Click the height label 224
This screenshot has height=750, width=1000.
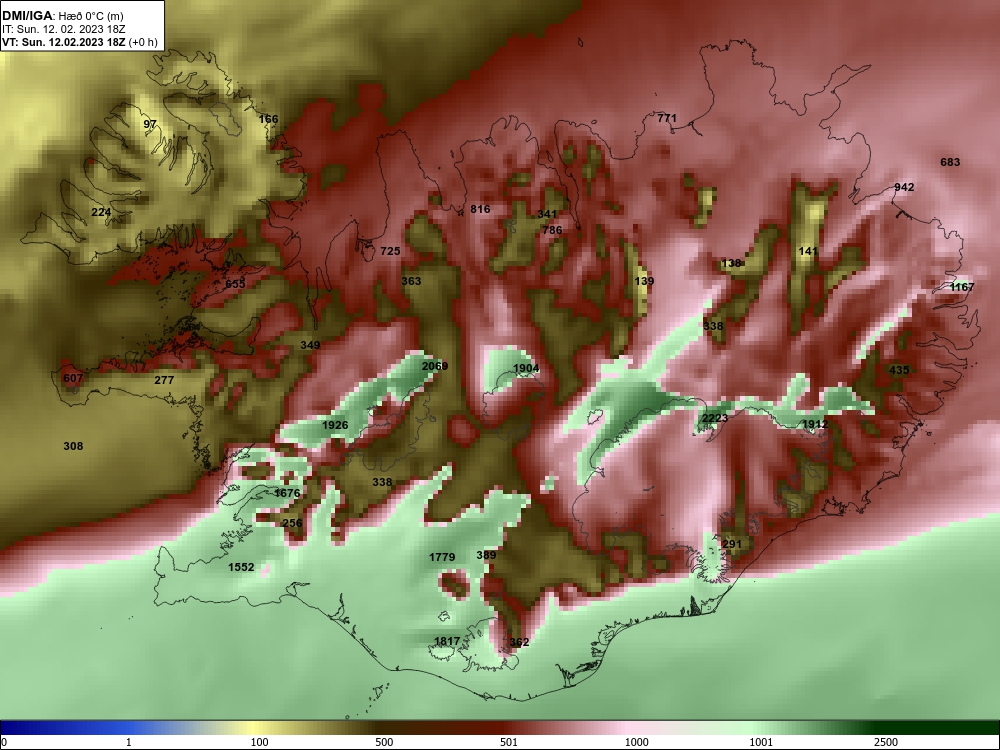101,212
